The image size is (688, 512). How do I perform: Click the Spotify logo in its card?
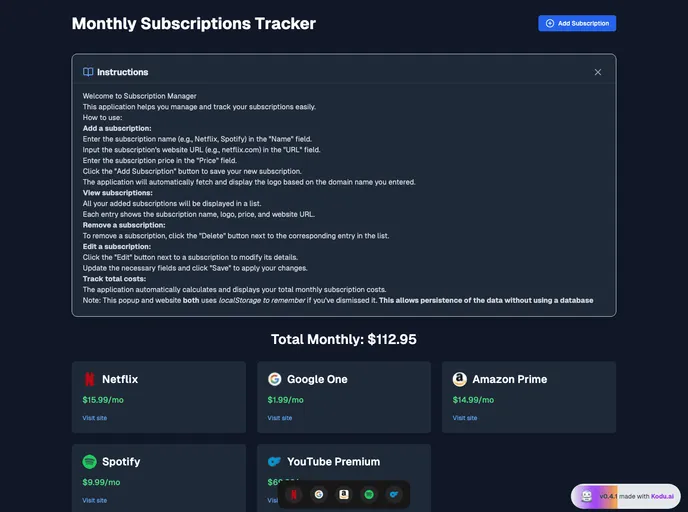tap(90, 462)
